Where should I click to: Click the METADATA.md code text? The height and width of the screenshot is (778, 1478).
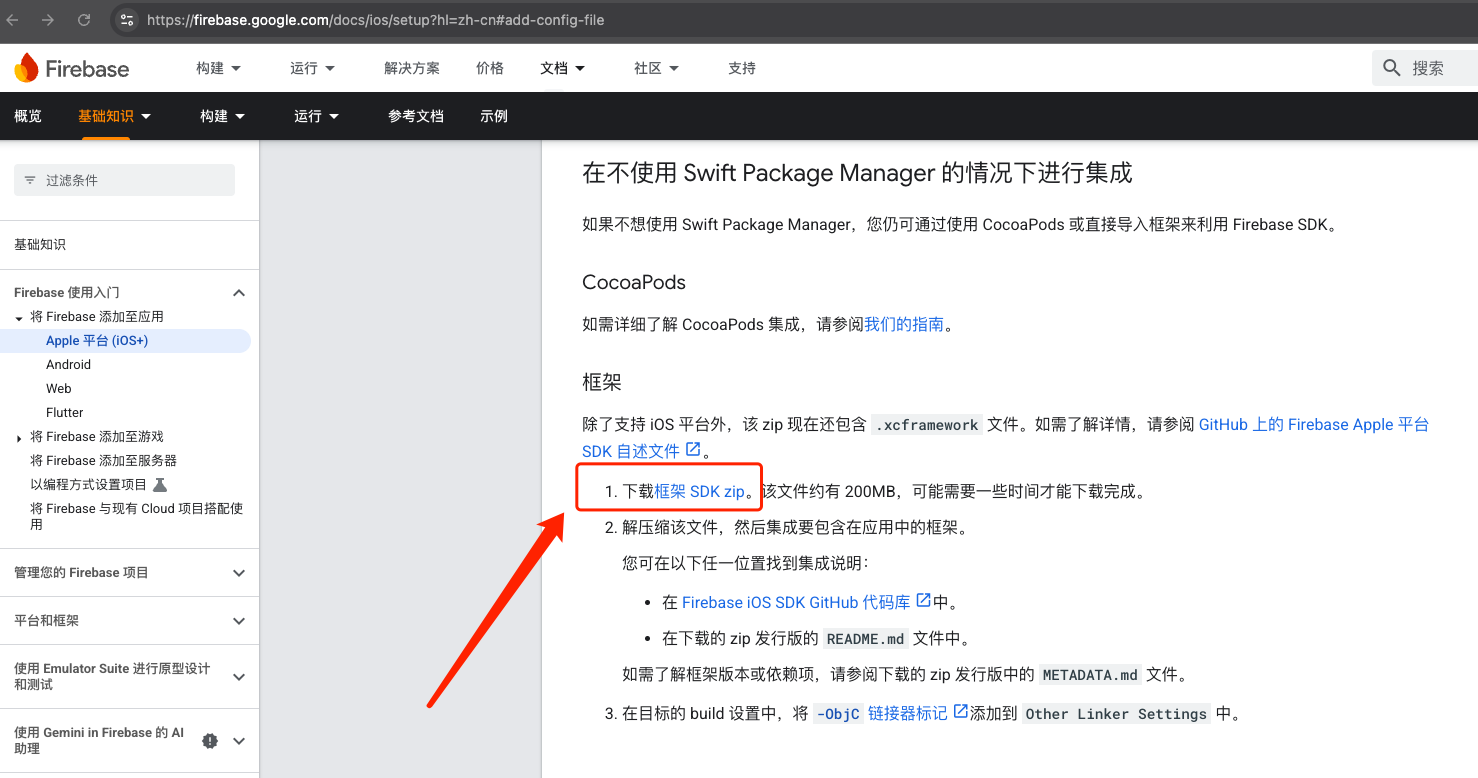(1090, 675)
